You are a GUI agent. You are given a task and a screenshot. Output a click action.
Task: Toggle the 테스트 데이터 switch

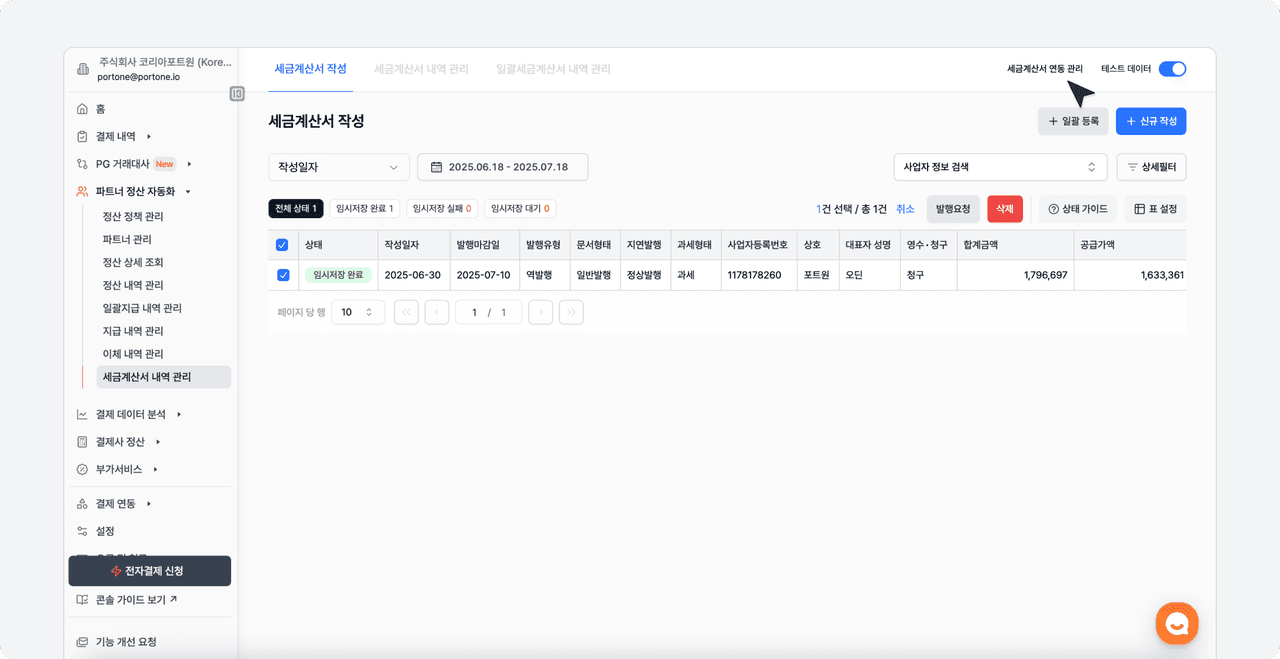point(1172,69)
